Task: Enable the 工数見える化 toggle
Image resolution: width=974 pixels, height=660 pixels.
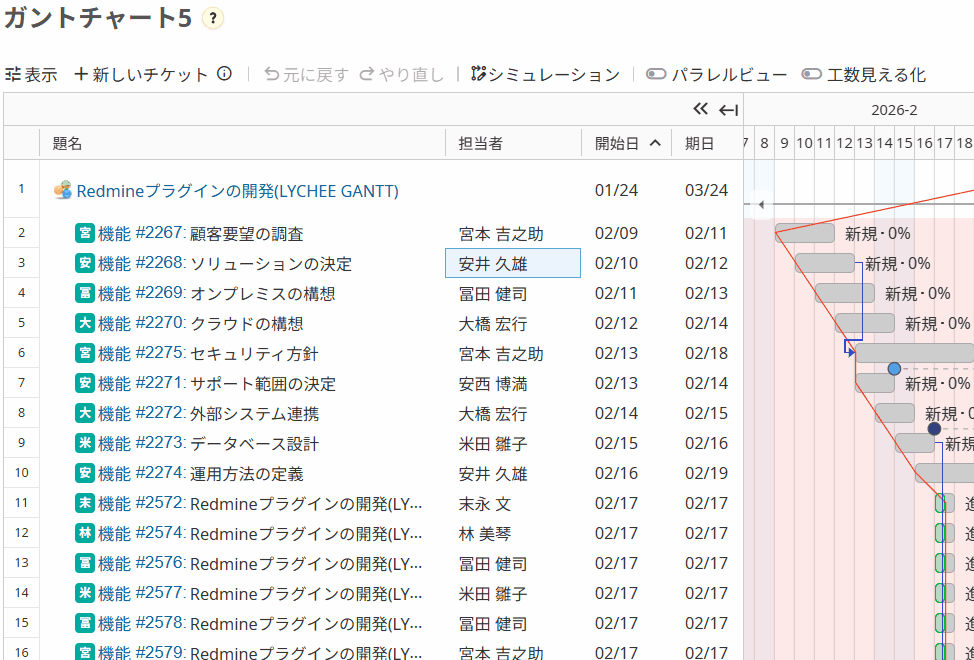Action: click(x=811, y=73)
